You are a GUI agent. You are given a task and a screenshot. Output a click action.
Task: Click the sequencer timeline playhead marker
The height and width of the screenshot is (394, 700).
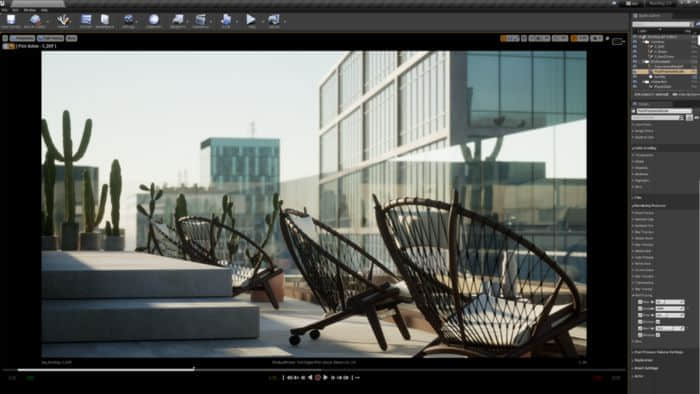[x=194, y=369]
